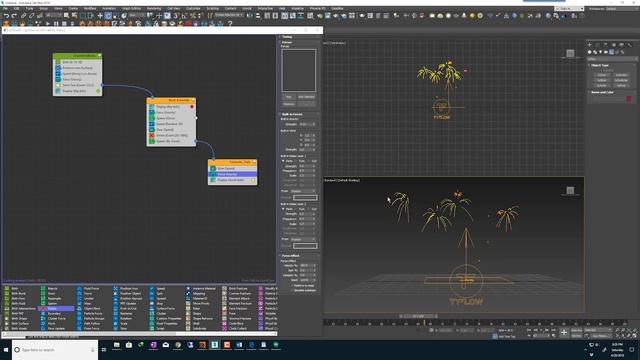Image resolution: width=640 pixels, height=360 pixels.
Task: Activate the Select and Move tool
Action: 100,16
